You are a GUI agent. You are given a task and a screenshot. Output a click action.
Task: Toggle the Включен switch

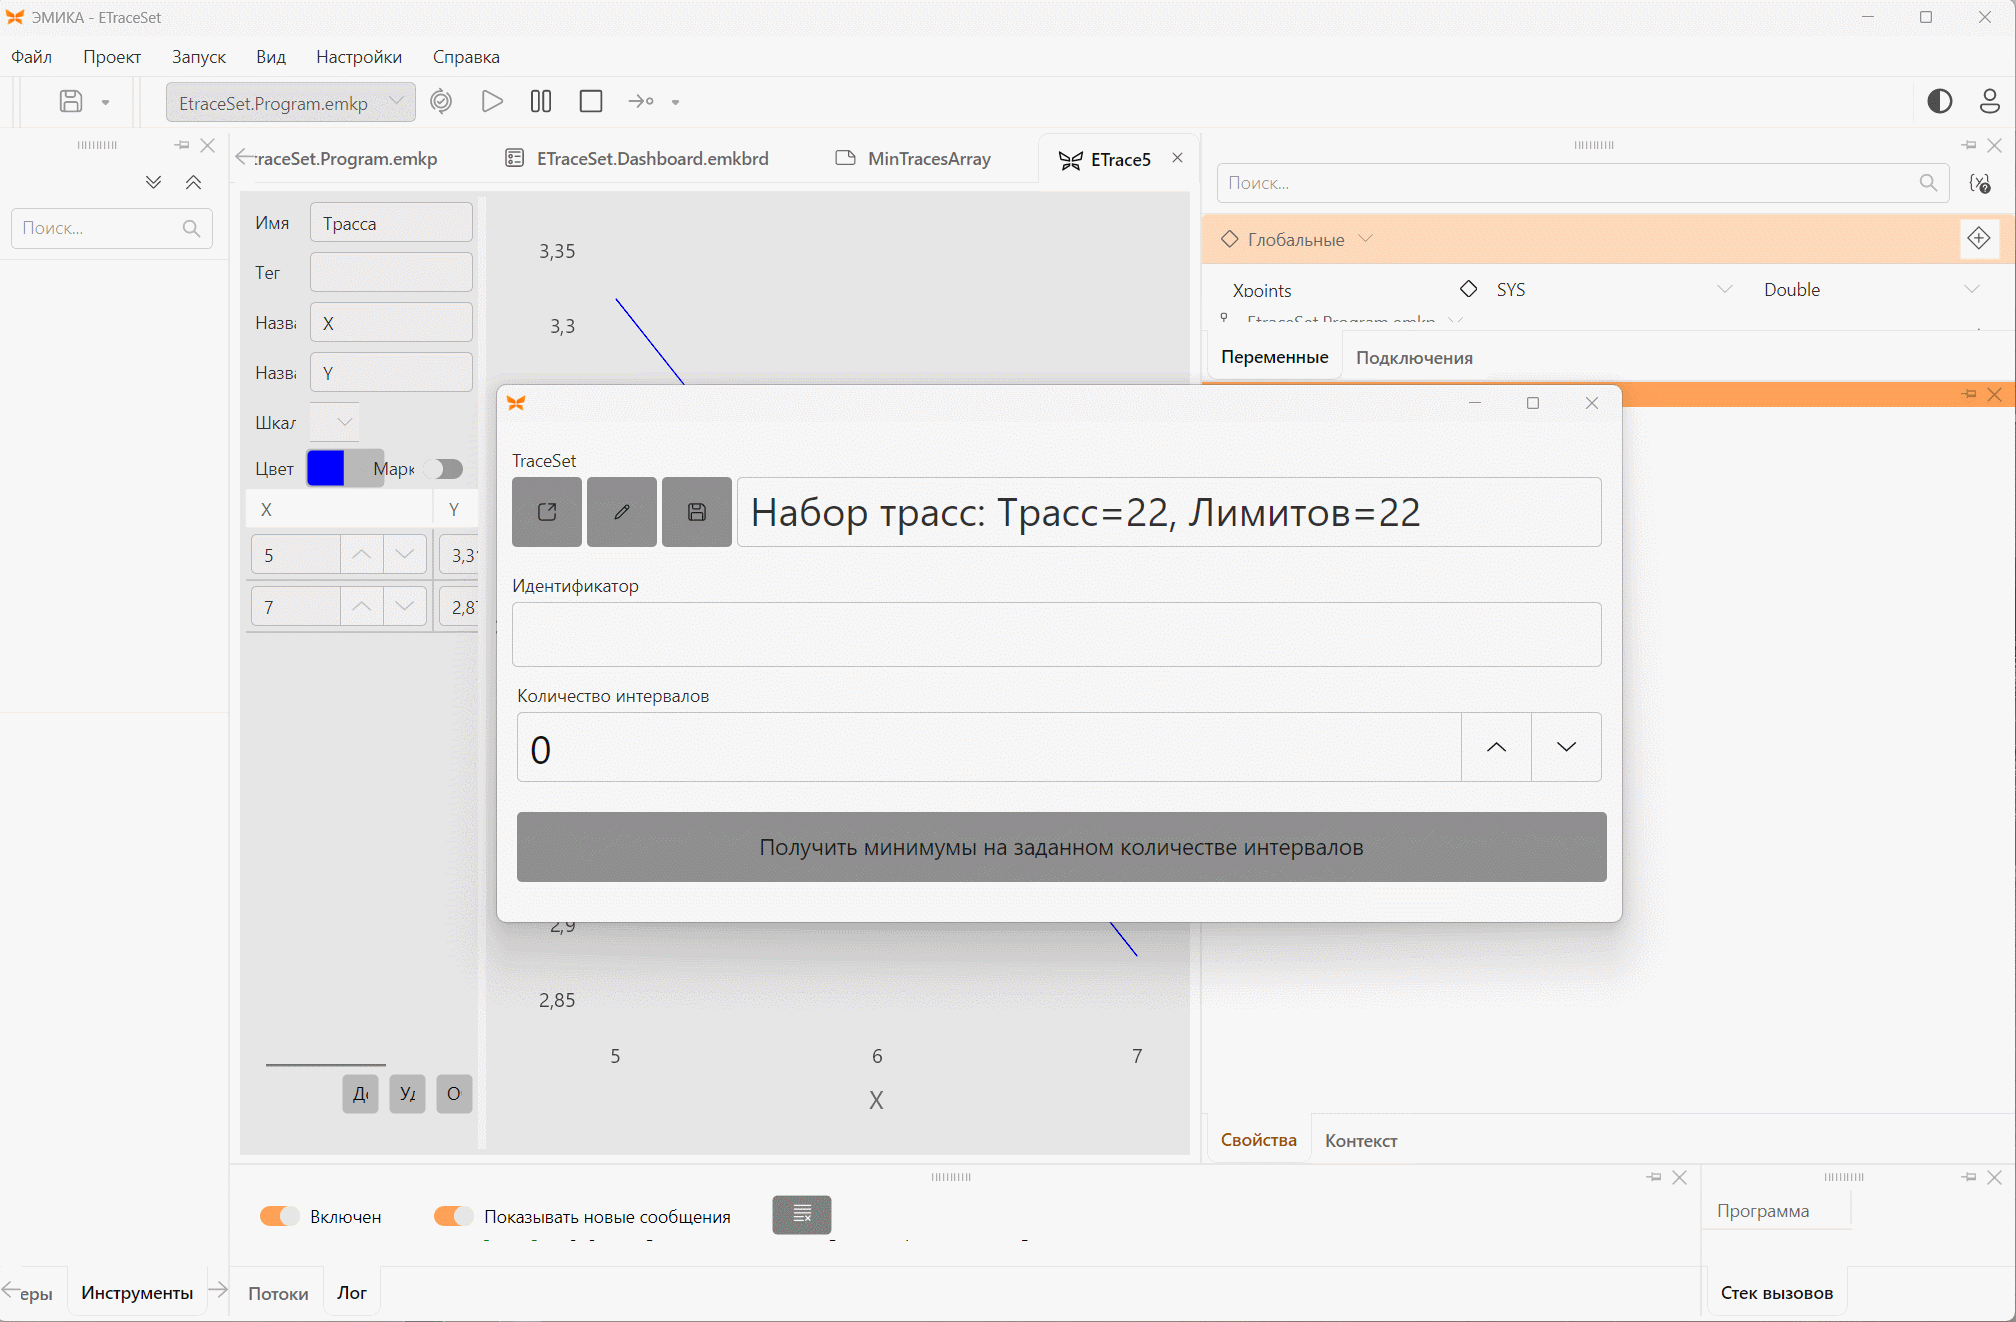[x=280, y=1216]
